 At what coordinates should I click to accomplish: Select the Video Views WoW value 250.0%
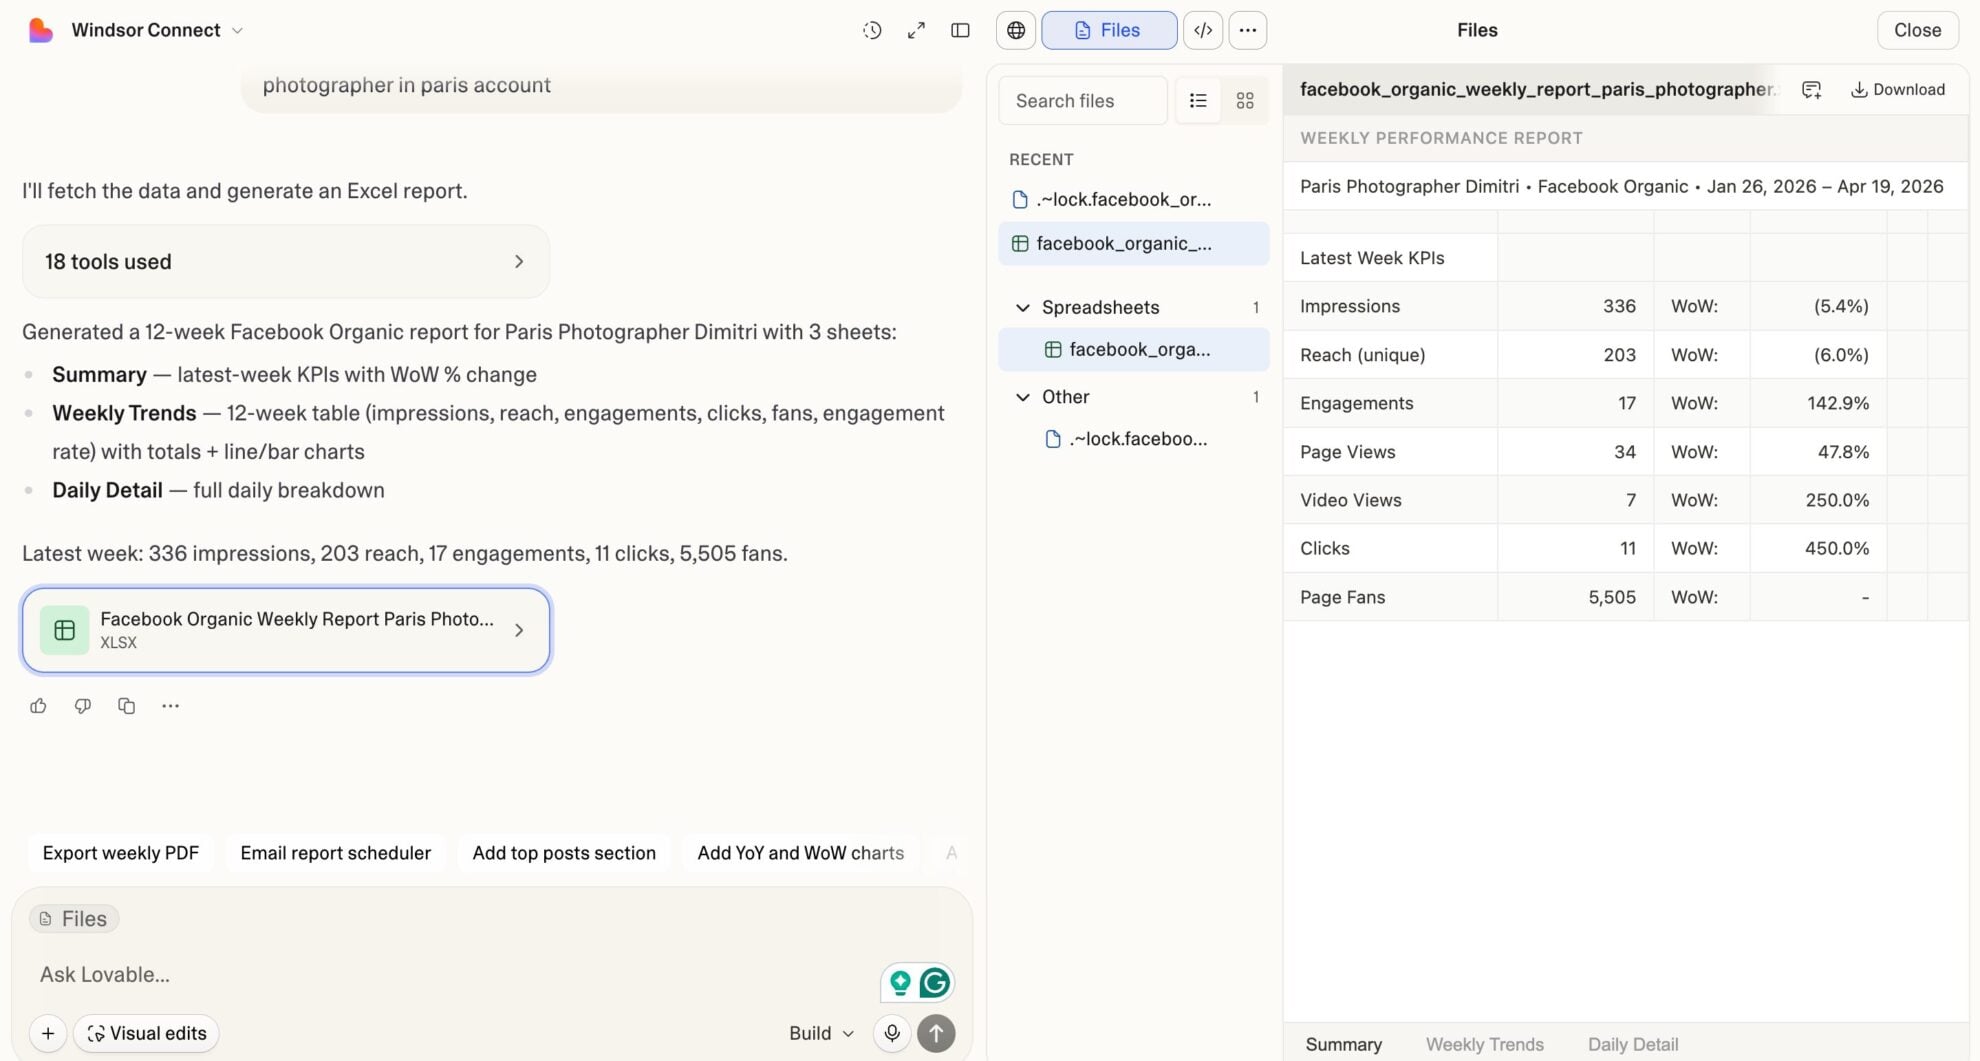click(x=1818, y=500)
